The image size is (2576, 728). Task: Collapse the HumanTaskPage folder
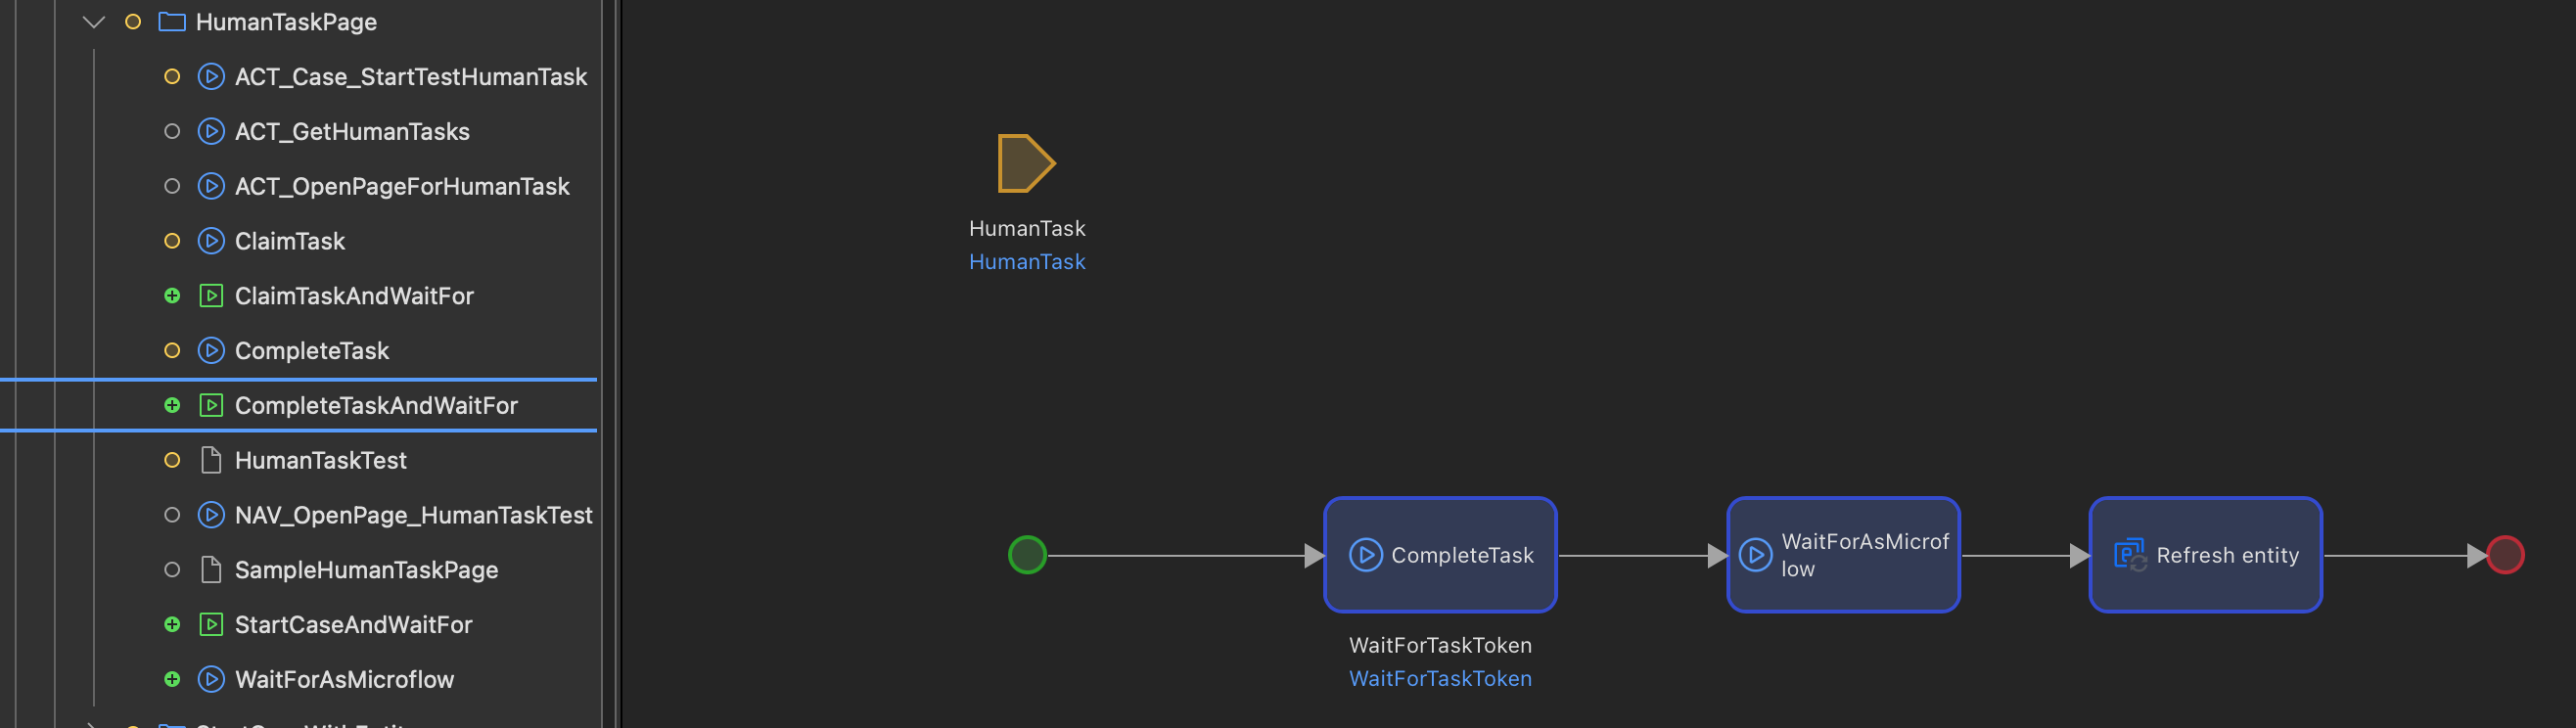point(94,22)
